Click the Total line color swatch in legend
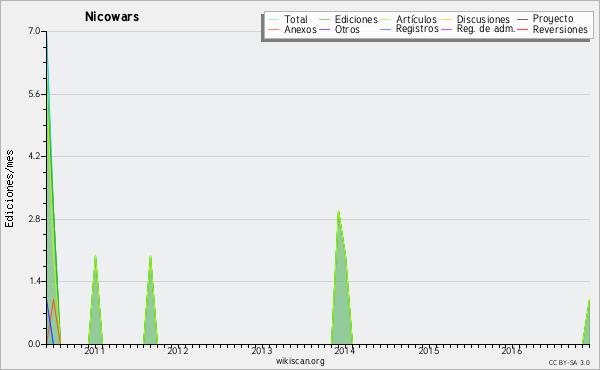This screenshot has height=370, width=600. (x=274, y=19)
